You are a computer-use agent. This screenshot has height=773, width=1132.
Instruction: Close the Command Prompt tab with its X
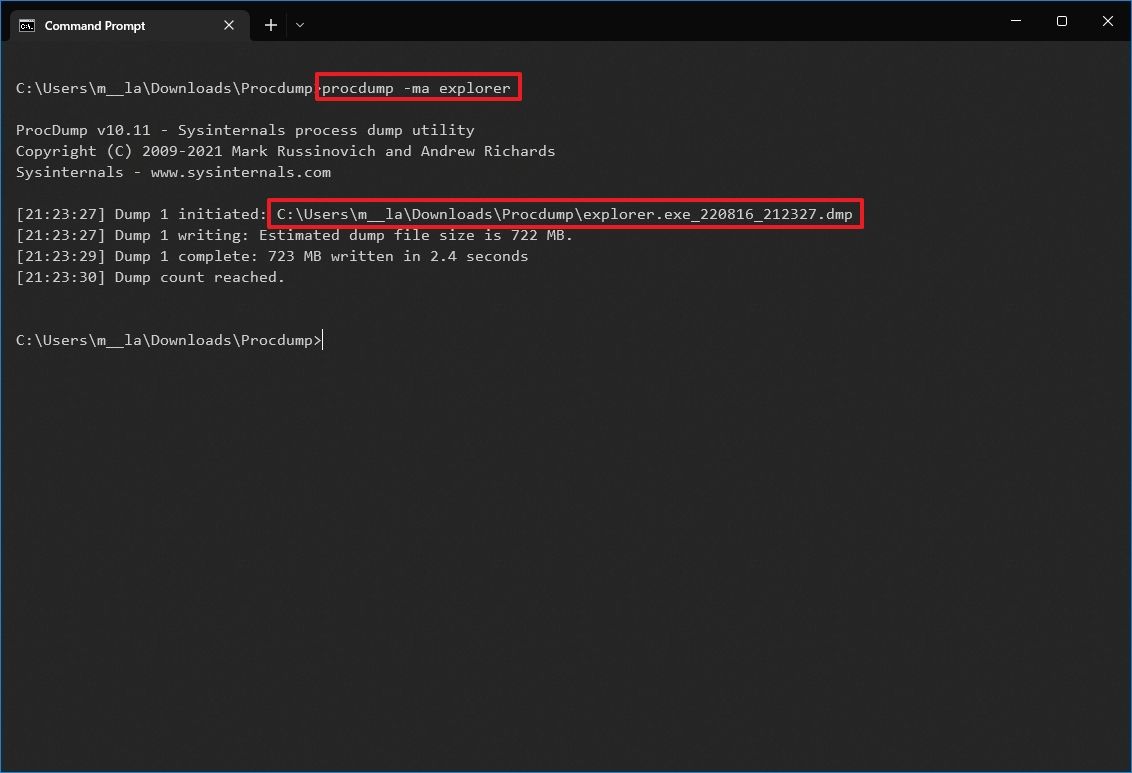[228, 25]
